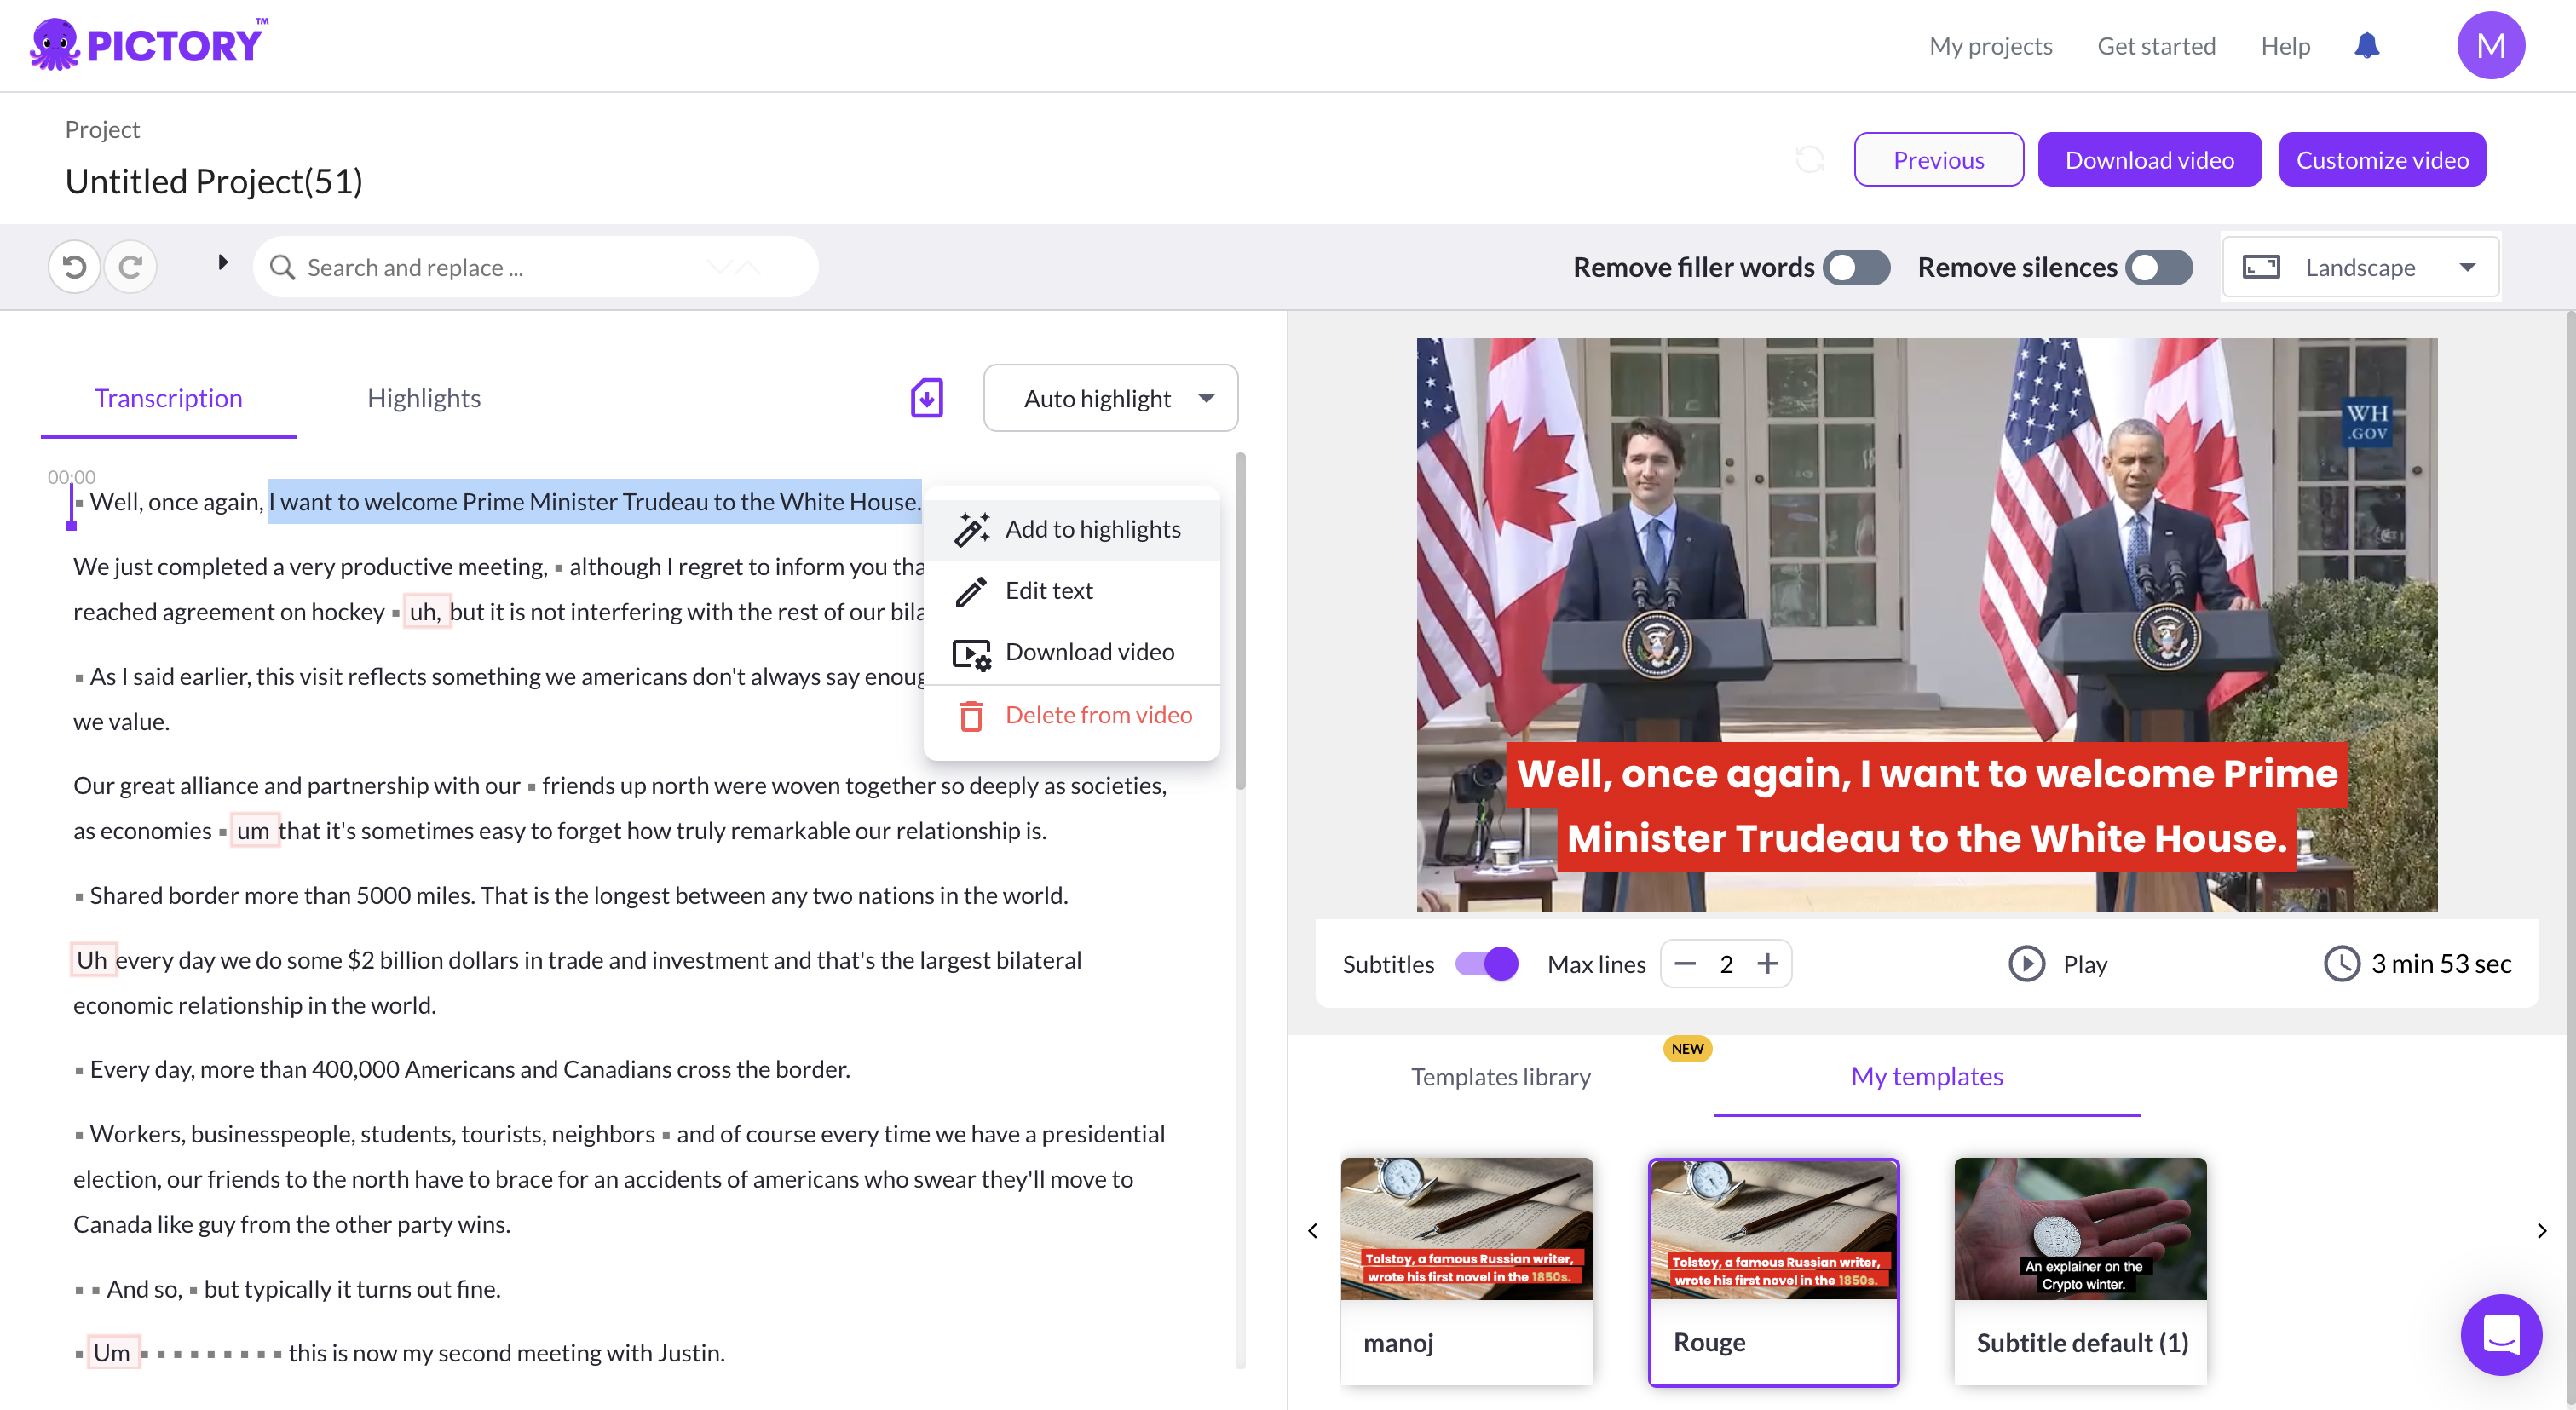Click the download transcript file icon
The image size is (2576, 1410).
(926, 398)
